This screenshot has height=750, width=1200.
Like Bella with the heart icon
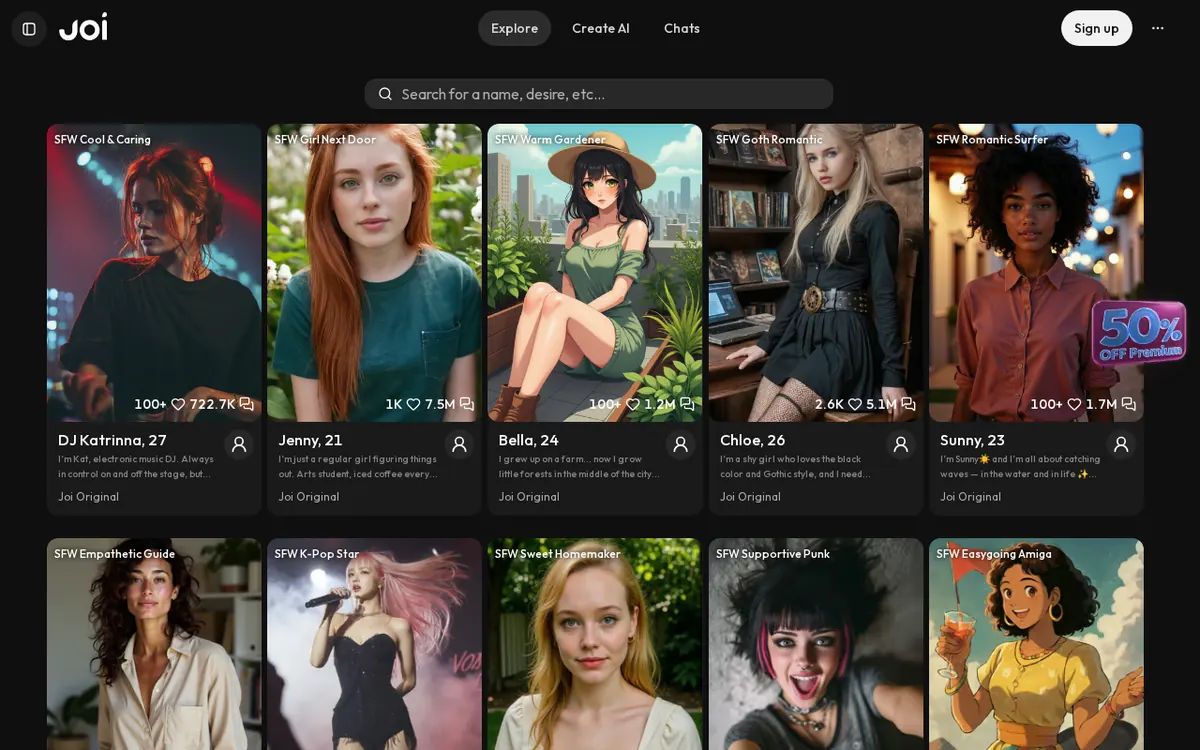632,404
